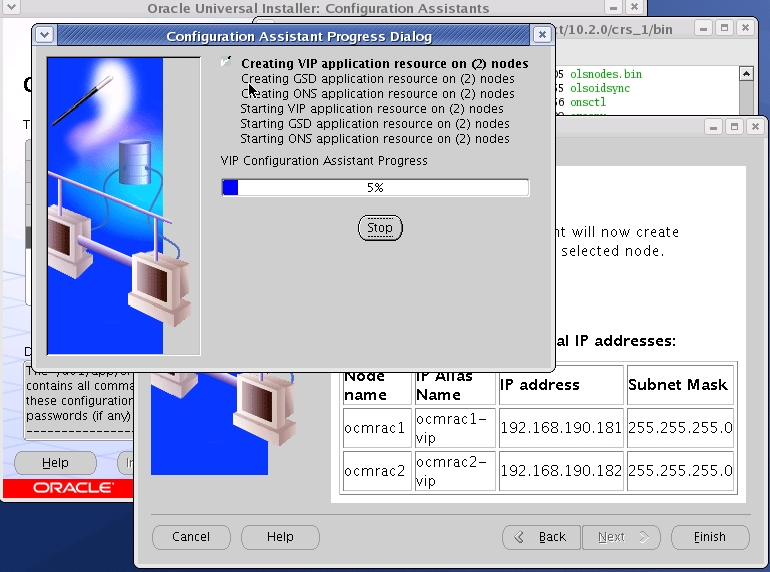Close the Configuration Assistant Progress Dialog
The width and height of the screenshot is (770, 572).
(x=542, y=35)
